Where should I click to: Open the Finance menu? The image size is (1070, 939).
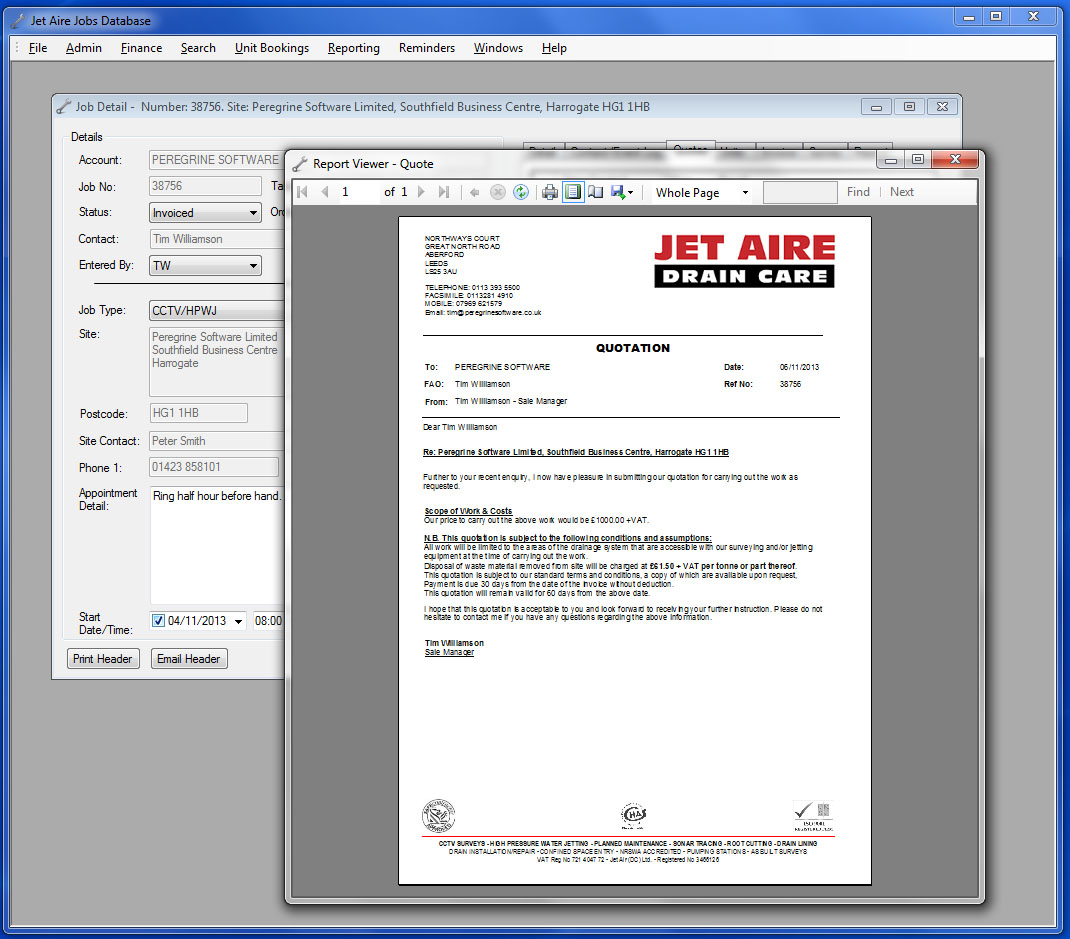(141, 48)
